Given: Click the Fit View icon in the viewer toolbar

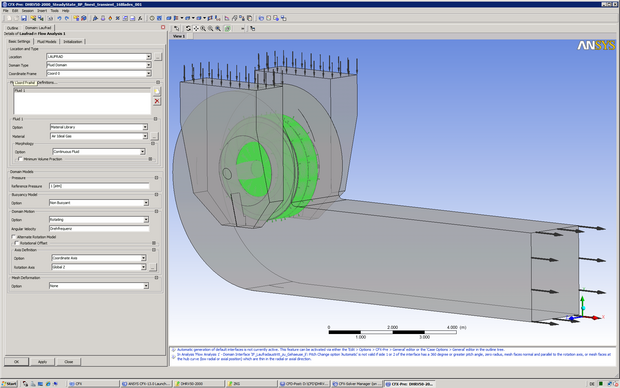Looking at the screenshot, I should [x=218, y=28].
